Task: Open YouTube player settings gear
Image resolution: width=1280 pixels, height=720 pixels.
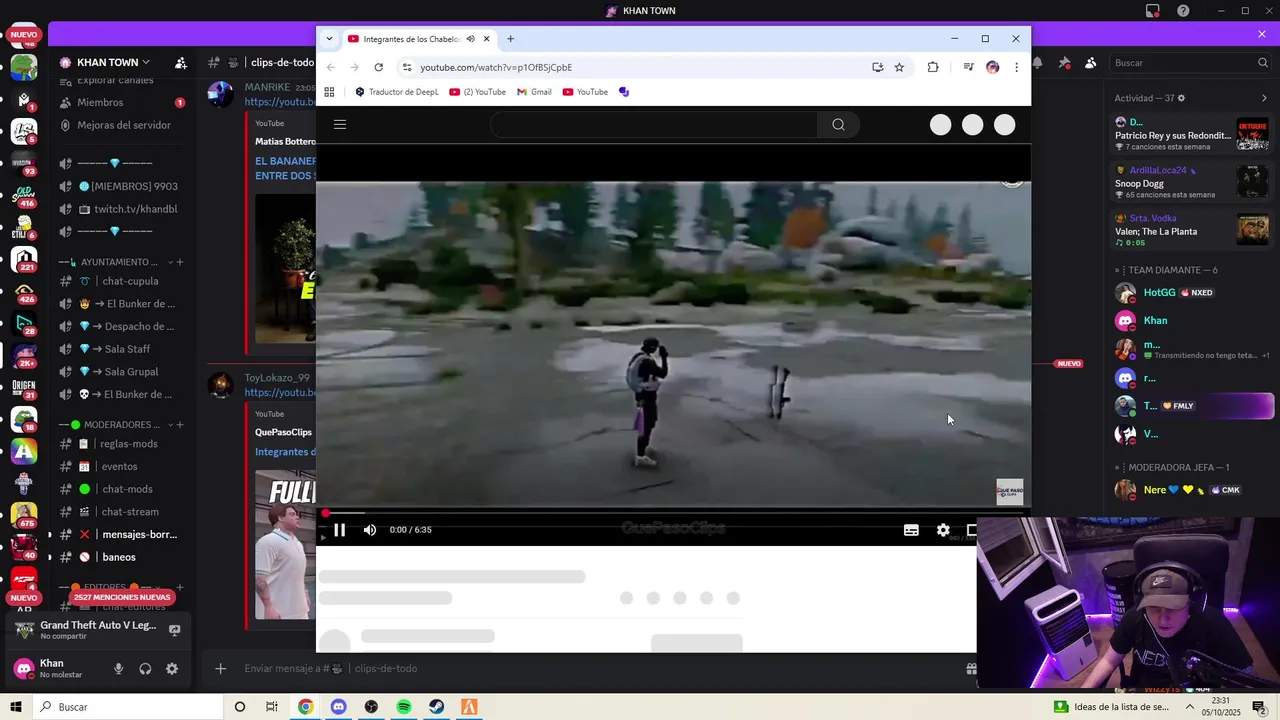Action: tap(943, 530)
